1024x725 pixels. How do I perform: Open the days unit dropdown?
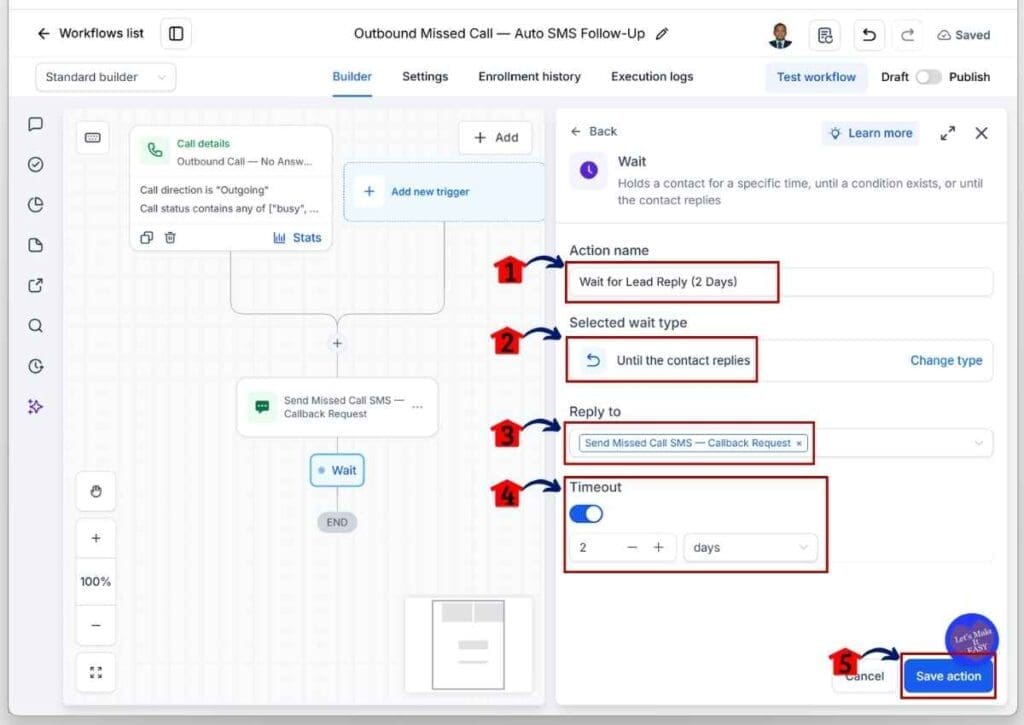point(750,548)
